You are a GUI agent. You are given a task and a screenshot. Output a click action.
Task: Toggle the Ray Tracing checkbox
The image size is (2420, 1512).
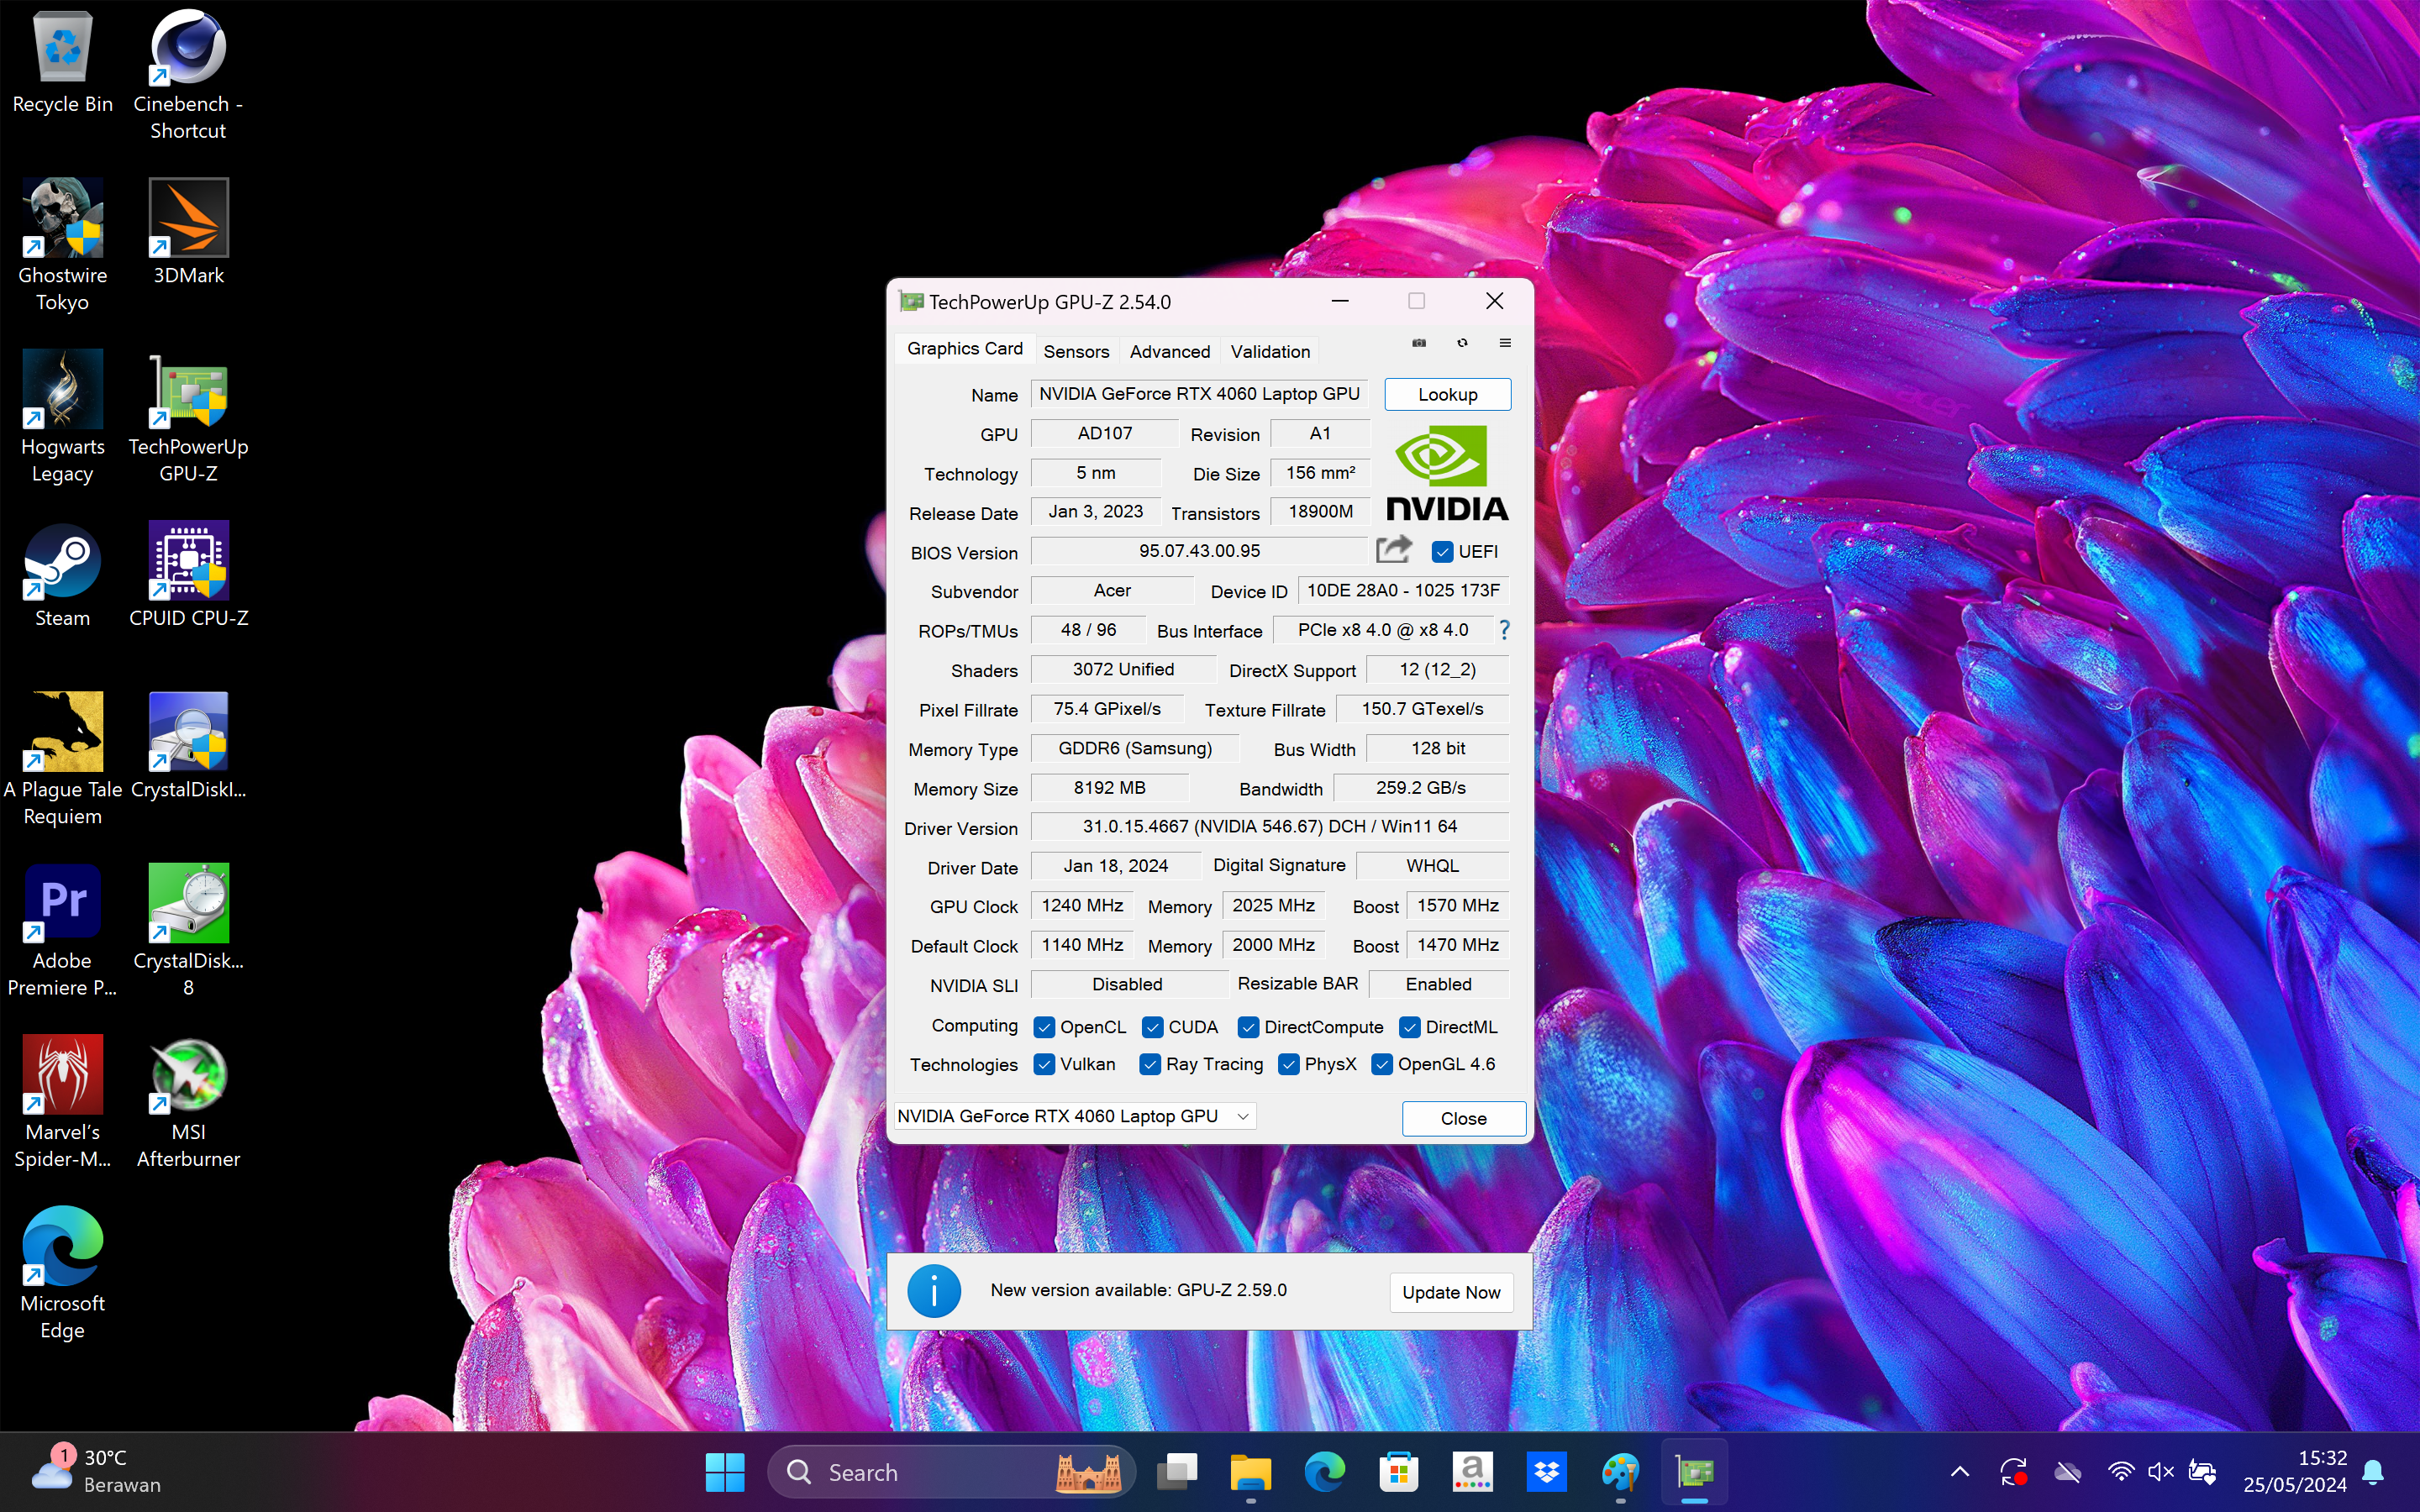tap(1150, 1064)
